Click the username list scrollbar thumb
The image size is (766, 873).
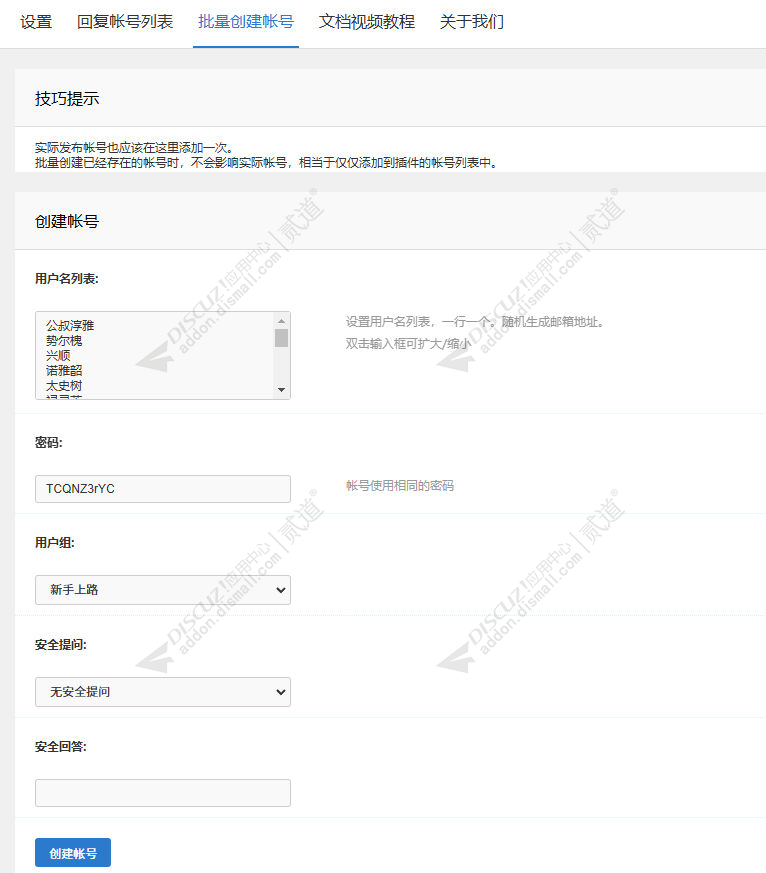[281, 338]
